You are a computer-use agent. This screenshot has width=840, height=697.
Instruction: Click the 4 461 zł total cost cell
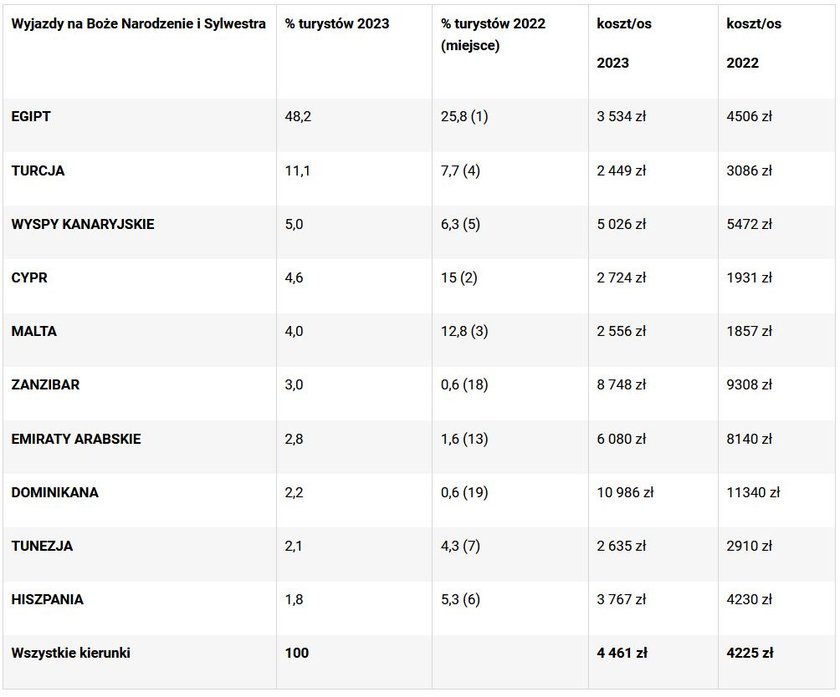(x=622, y=653)
